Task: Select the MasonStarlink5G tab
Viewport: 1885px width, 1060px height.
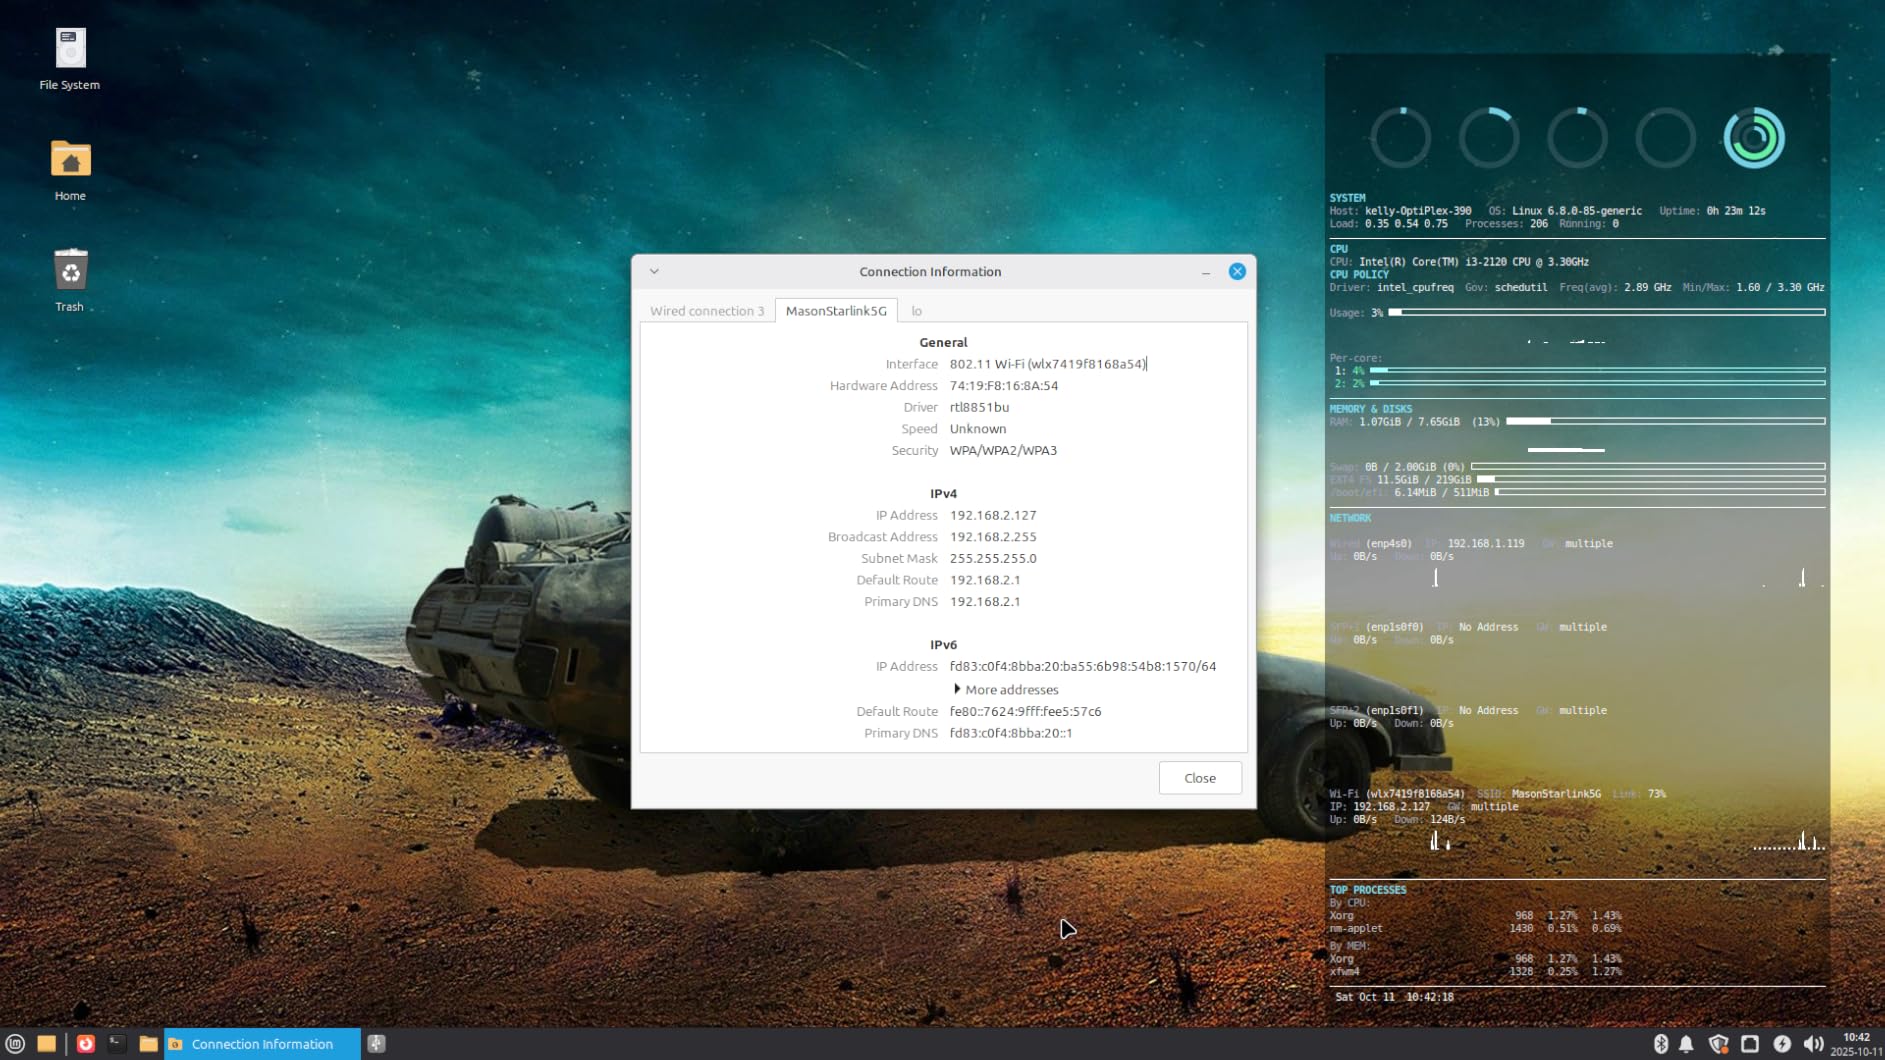Action: point(836,311)
